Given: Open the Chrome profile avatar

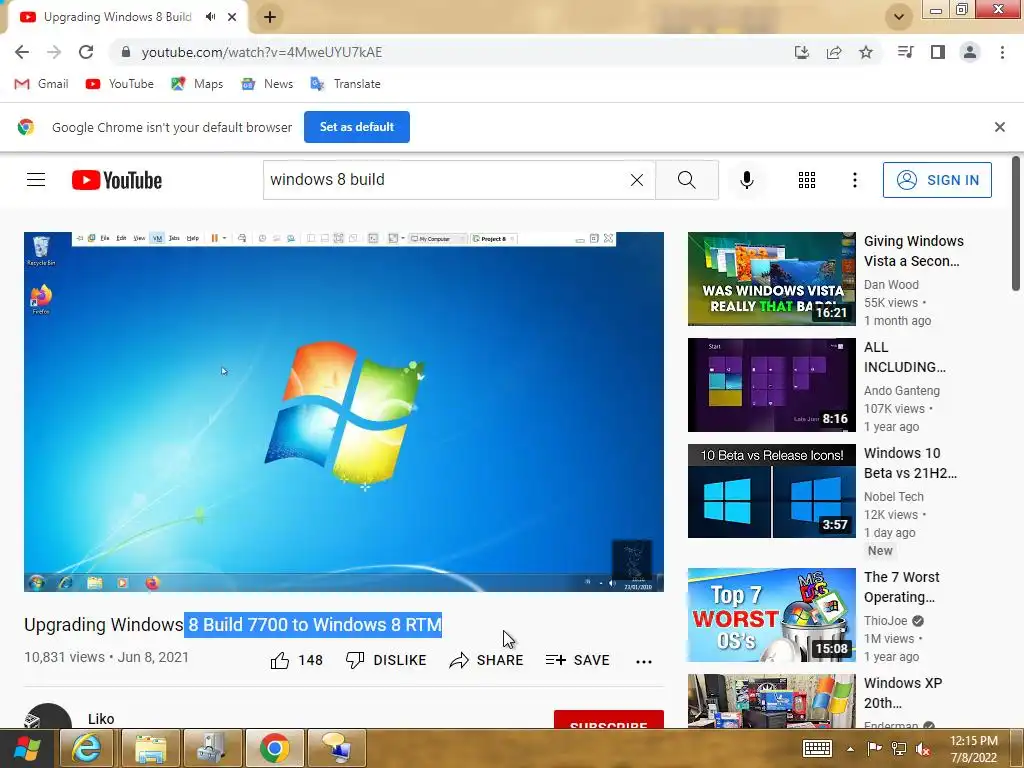Looking at the screenshot, I should pyautogui.click(x=970, y=52).
